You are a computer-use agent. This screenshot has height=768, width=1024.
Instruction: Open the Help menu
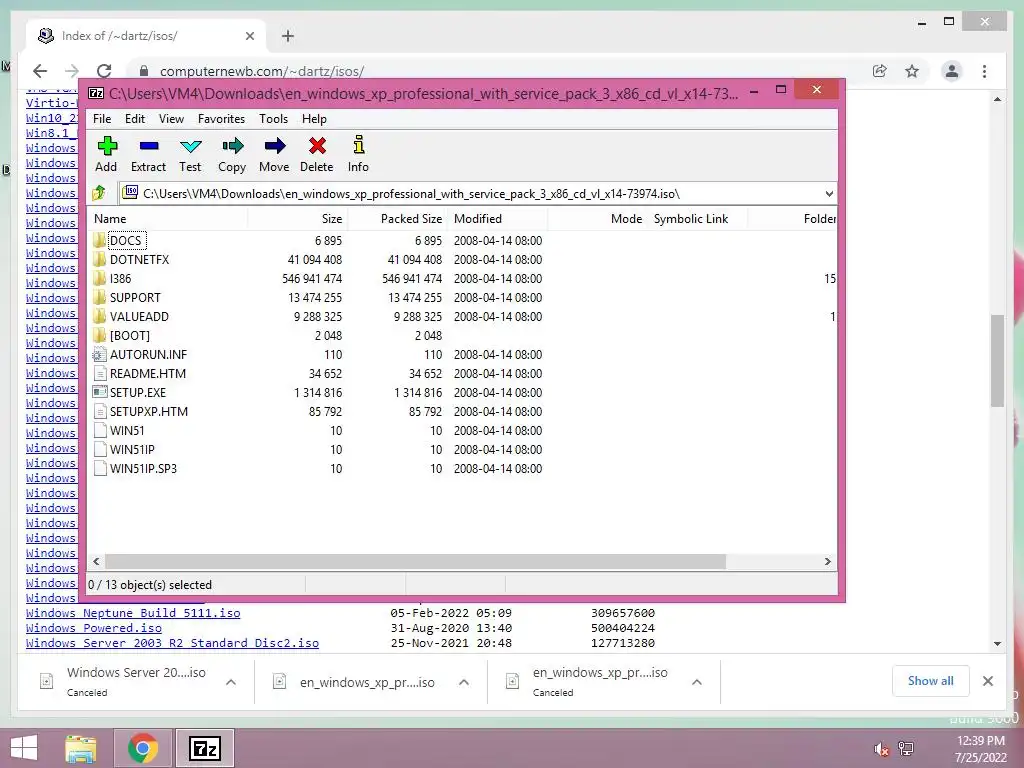[314, 119]
